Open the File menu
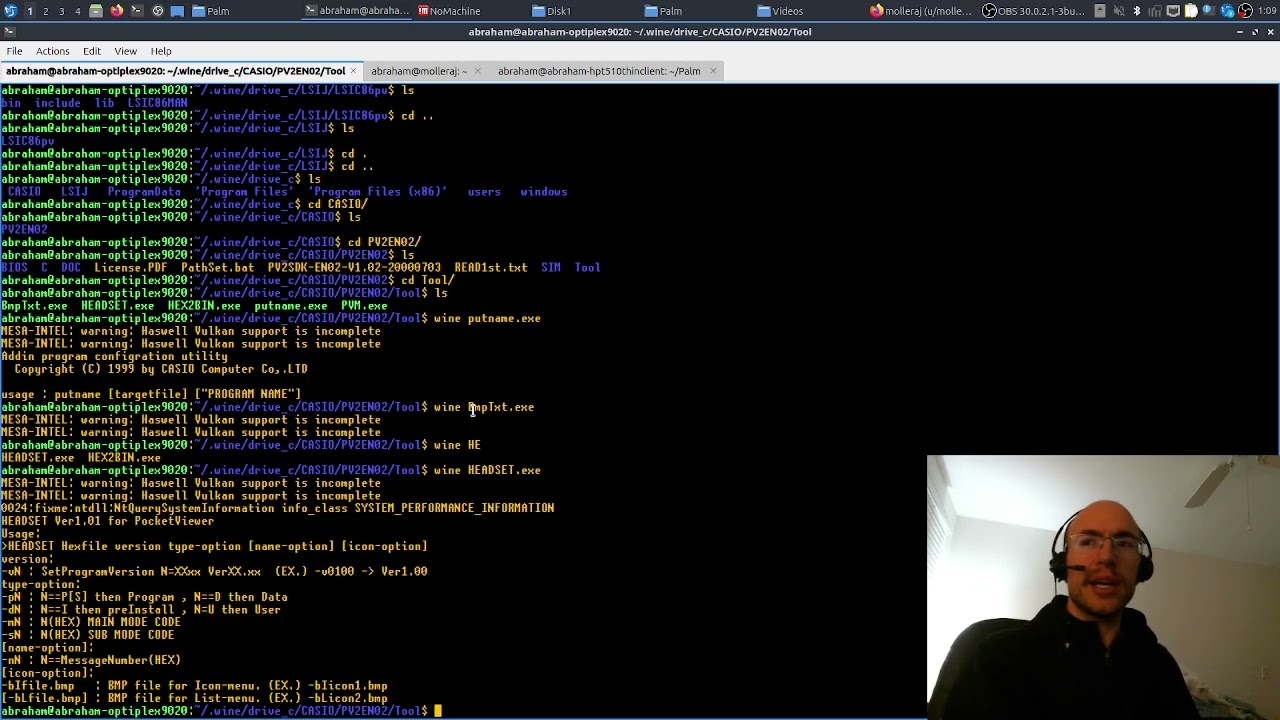Screen dimensions: 1280x720 click(14, 51)
